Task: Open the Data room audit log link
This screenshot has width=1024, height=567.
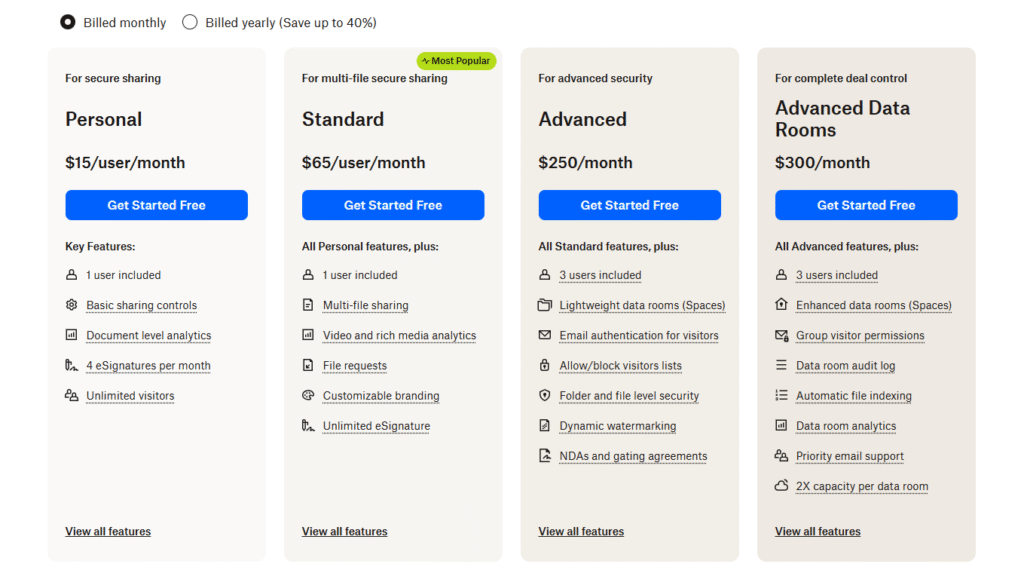Action: [845, 366]
